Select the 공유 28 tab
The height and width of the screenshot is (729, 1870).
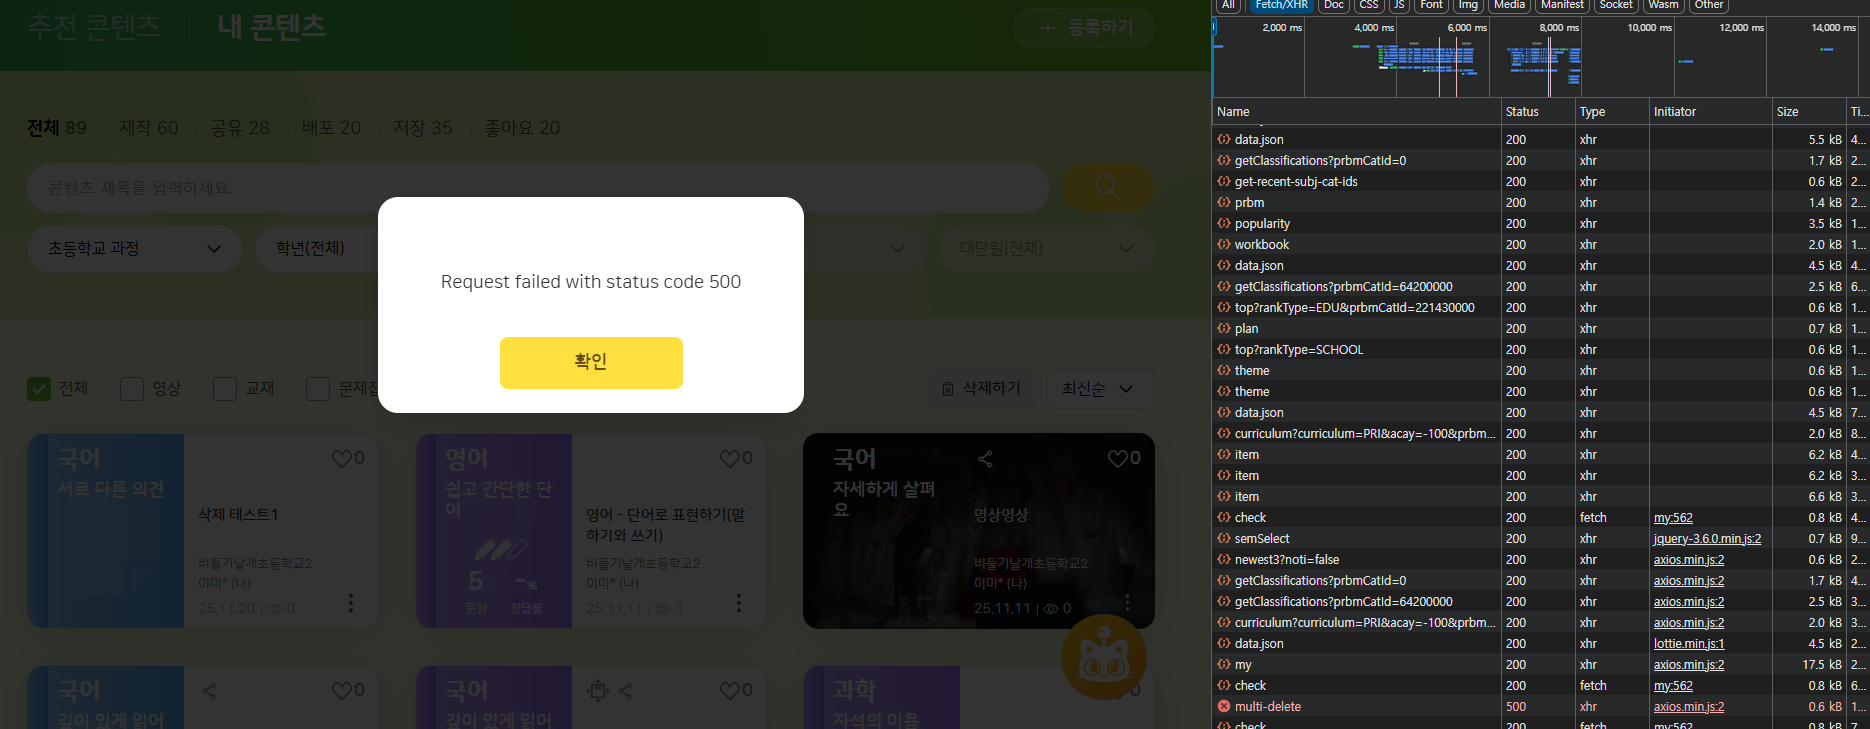[240, 128]
